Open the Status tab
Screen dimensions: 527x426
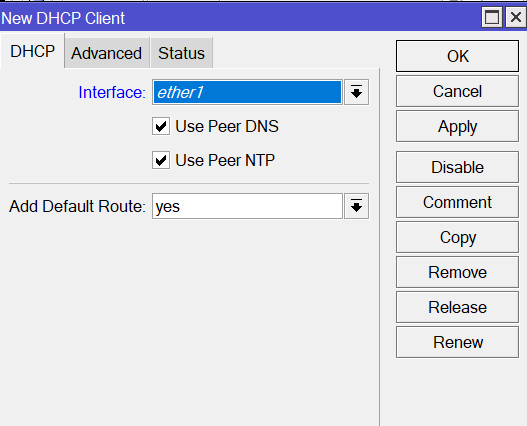tap(181, 53)
